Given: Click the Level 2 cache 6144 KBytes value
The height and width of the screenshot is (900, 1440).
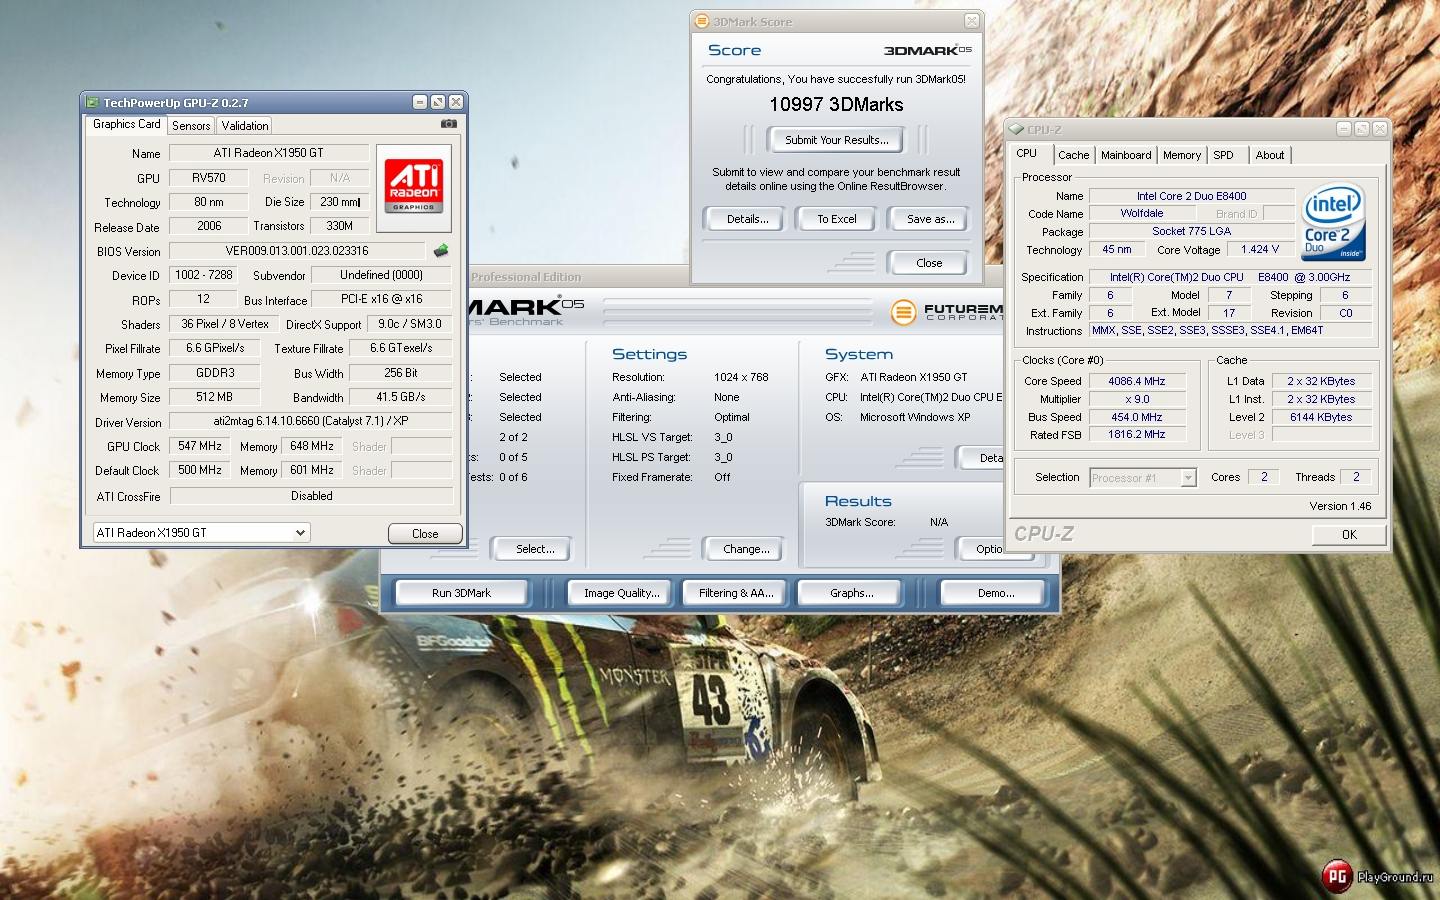Looking at the screenshot, I should (x=1321, y=417).
